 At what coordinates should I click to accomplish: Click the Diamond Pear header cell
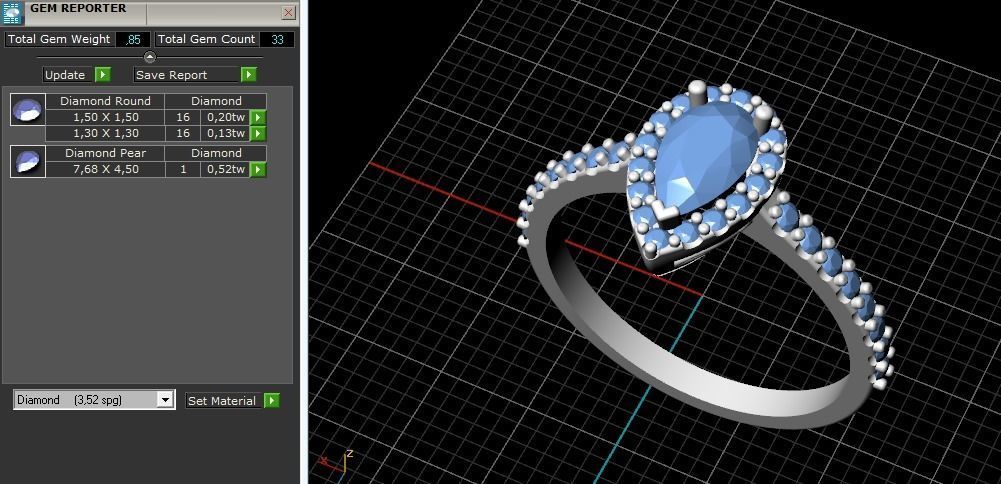[x=105, y=153]
